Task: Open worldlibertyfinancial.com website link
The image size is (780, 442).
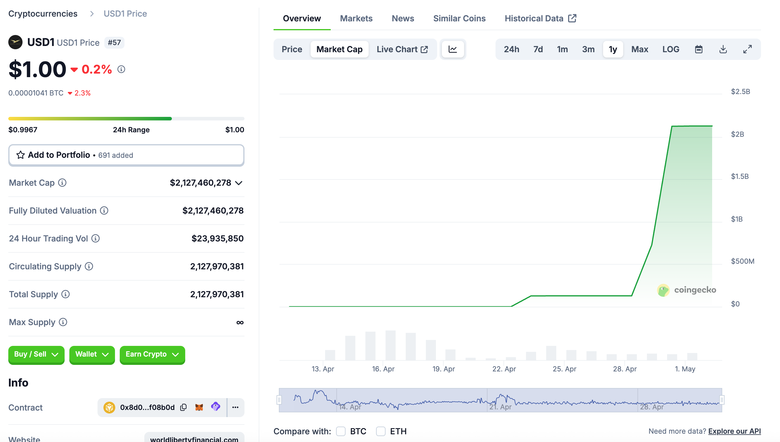Action: pos(194,438)
